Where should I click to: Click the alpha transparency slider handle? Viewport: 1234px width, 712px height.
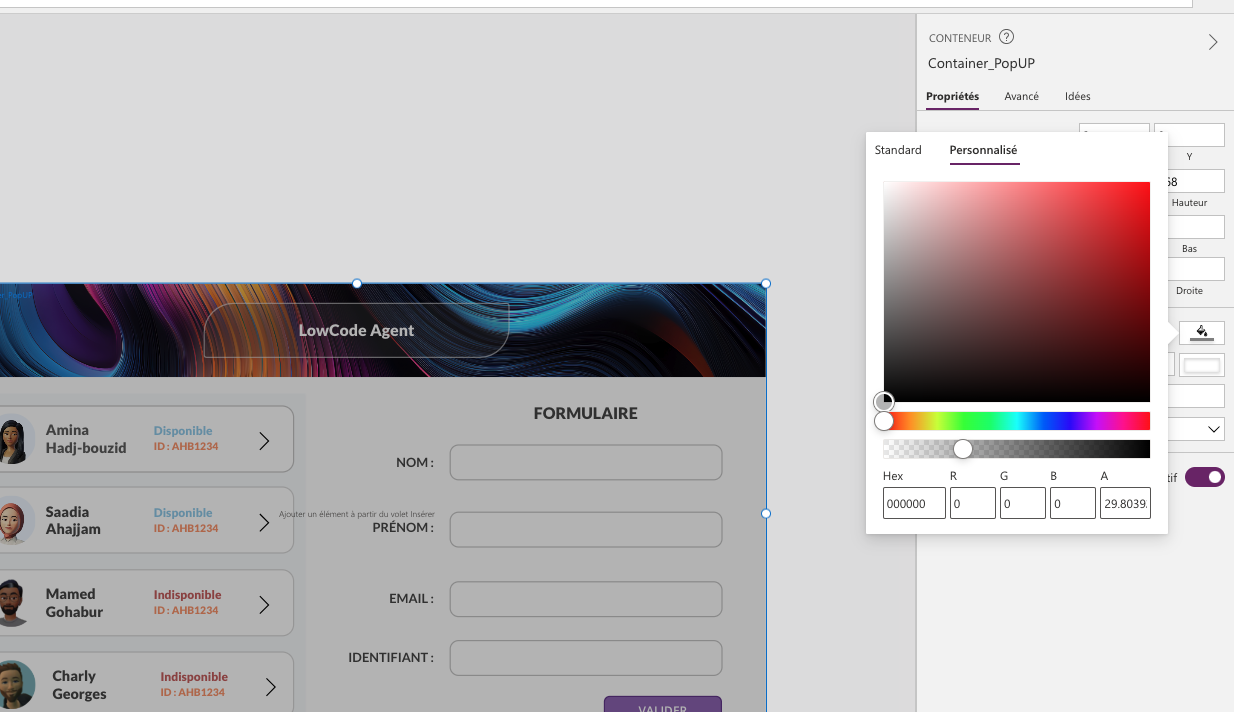tap(962, 449)
